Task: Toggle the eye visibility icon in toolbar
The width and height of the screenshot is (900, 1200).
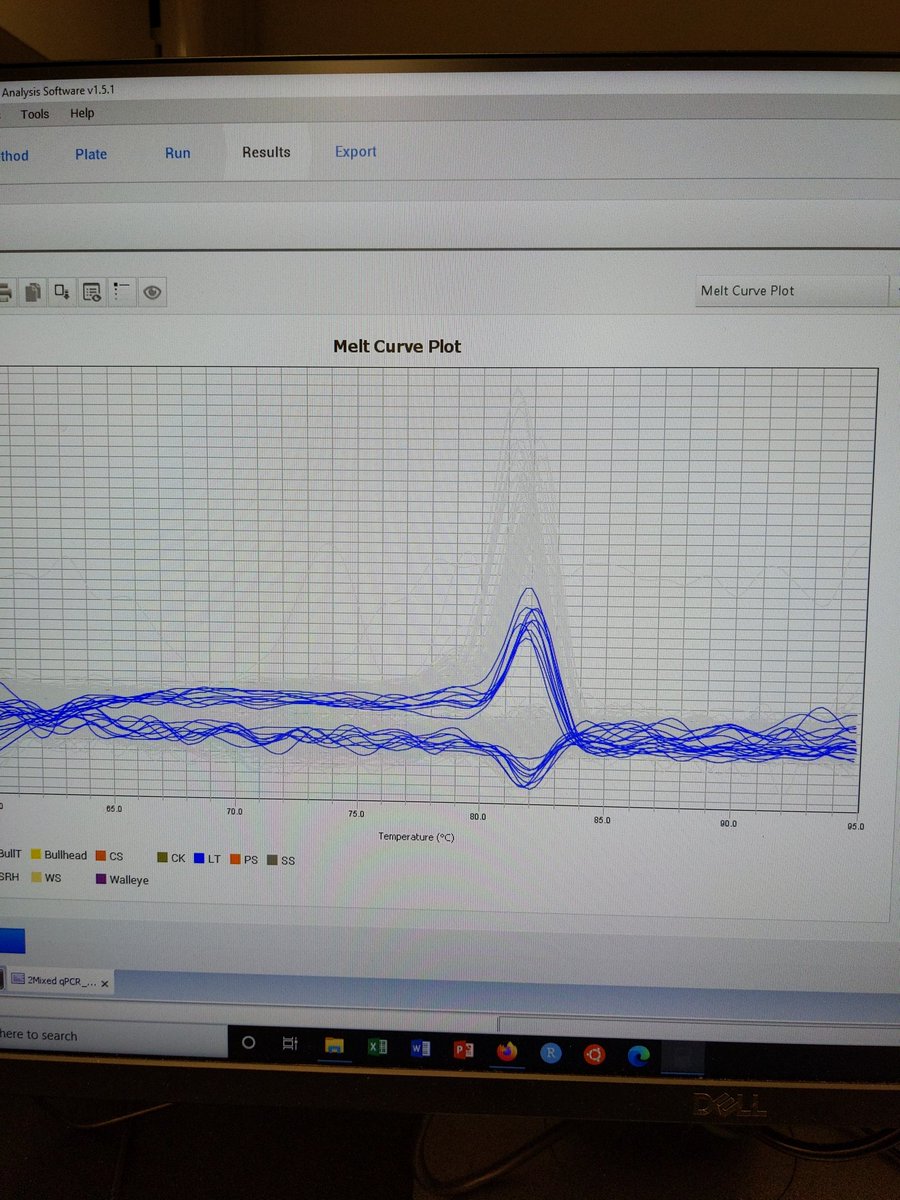Action: 152,291
